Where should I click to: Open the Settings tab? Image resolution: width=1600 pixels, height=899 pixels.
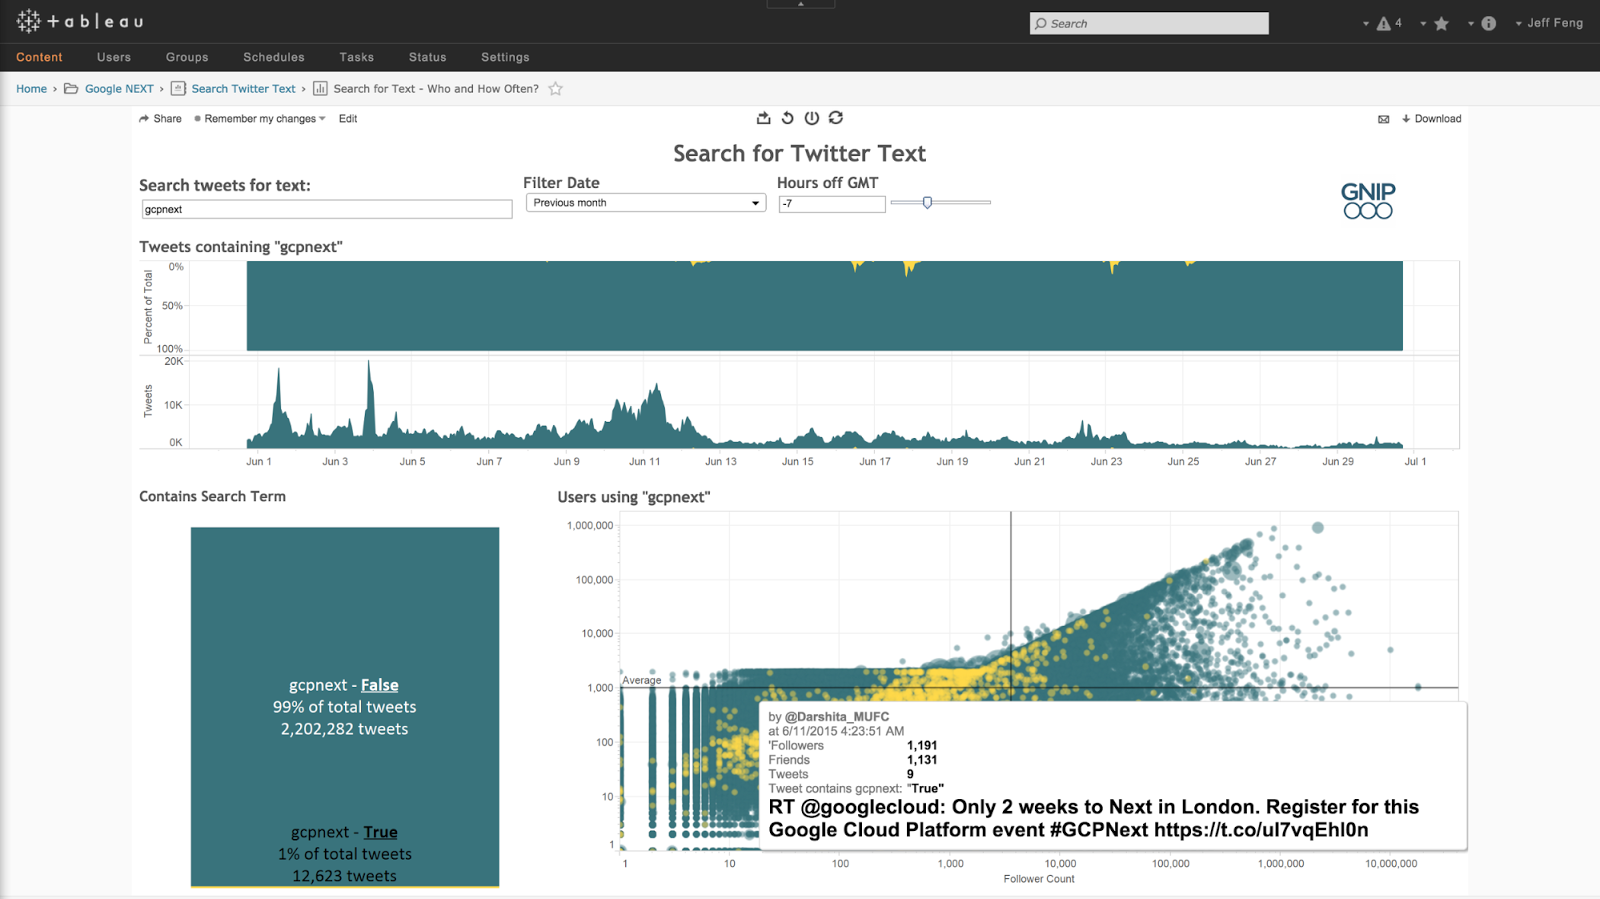coord(505,58)
